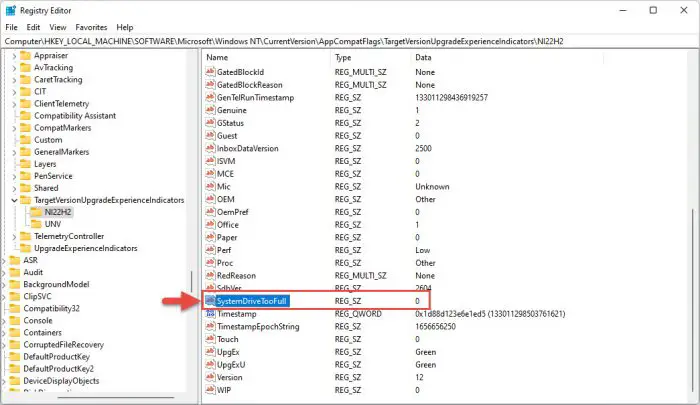The height and width of the screenshot is (405, 700).
Task: Expand the GeneralMarkers key
Action: pyautogui.click(x=14, y=152)
